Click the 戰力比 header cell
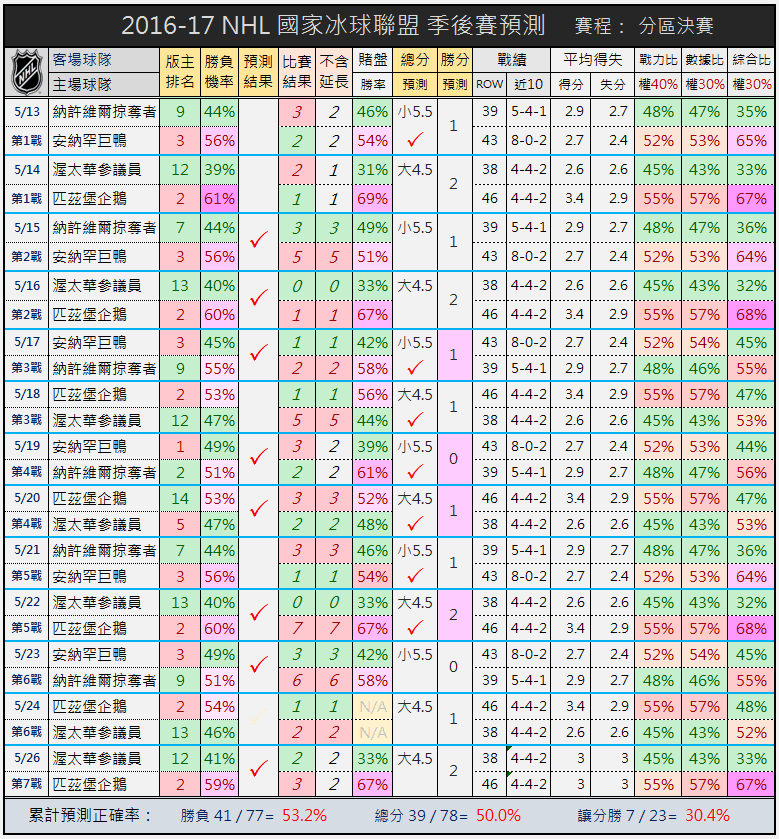Image resolution: width=779 pixels, height=839 pixels. pos(658,60)
